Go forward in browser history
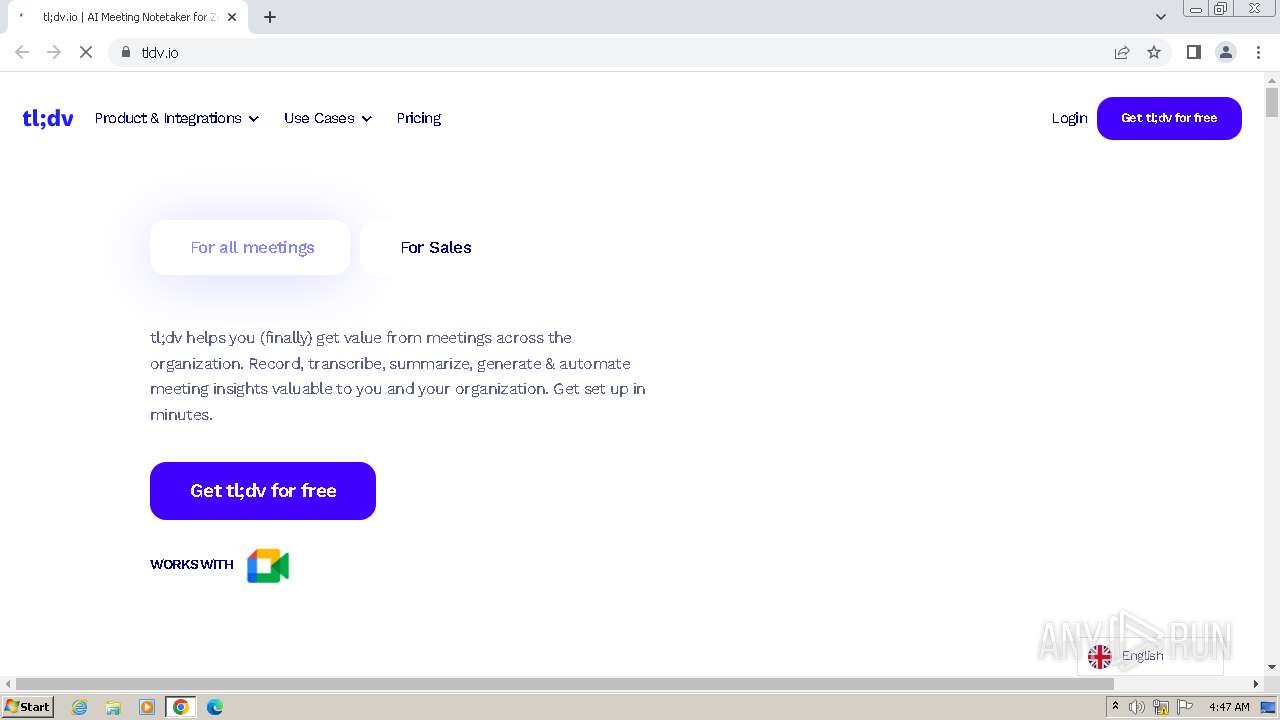This screenshot has height=720, width=1280. coord(54,52)
